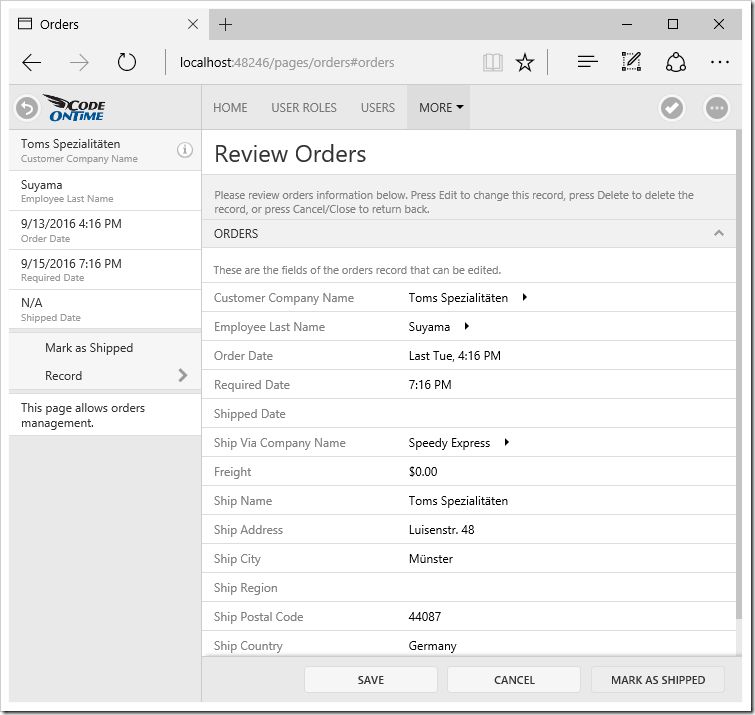The height and width of the screenshot is (715, 755).
Task: Click Toms Spezialitäten in sidebar header
Action: click(105, 150)
